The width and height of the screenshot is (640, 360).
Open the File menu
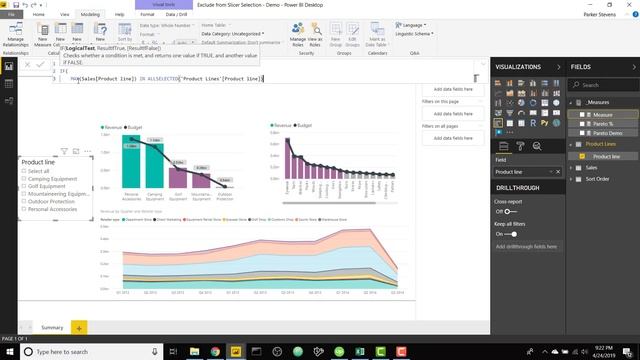pos(11,14)
